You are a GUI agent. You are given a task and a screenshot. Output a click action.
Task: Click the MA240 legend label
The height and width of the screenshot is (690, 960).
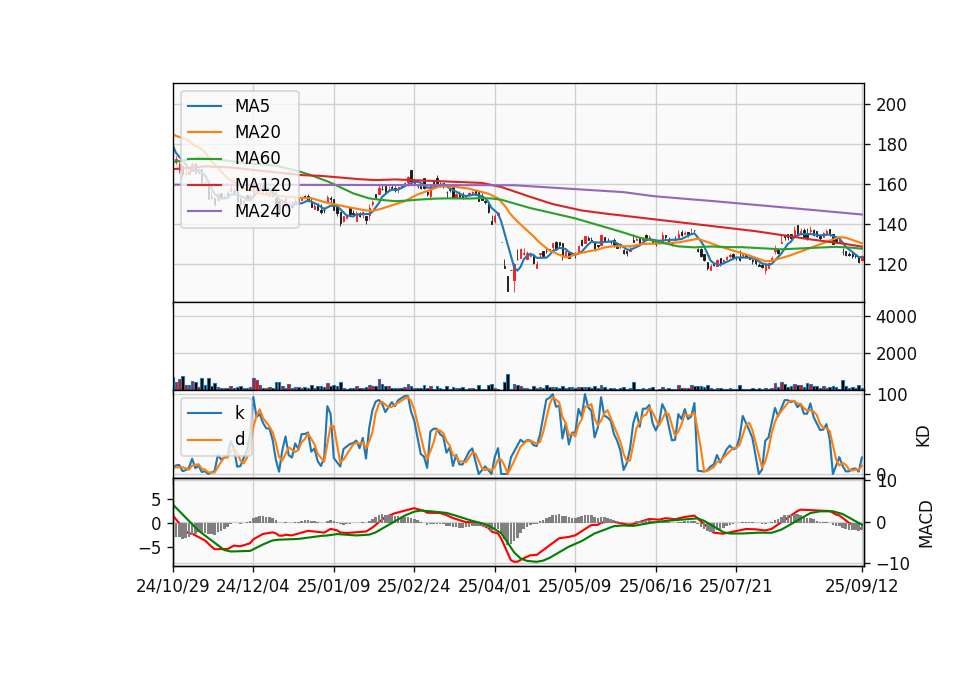pyautogui.click(x=263, y=211)
